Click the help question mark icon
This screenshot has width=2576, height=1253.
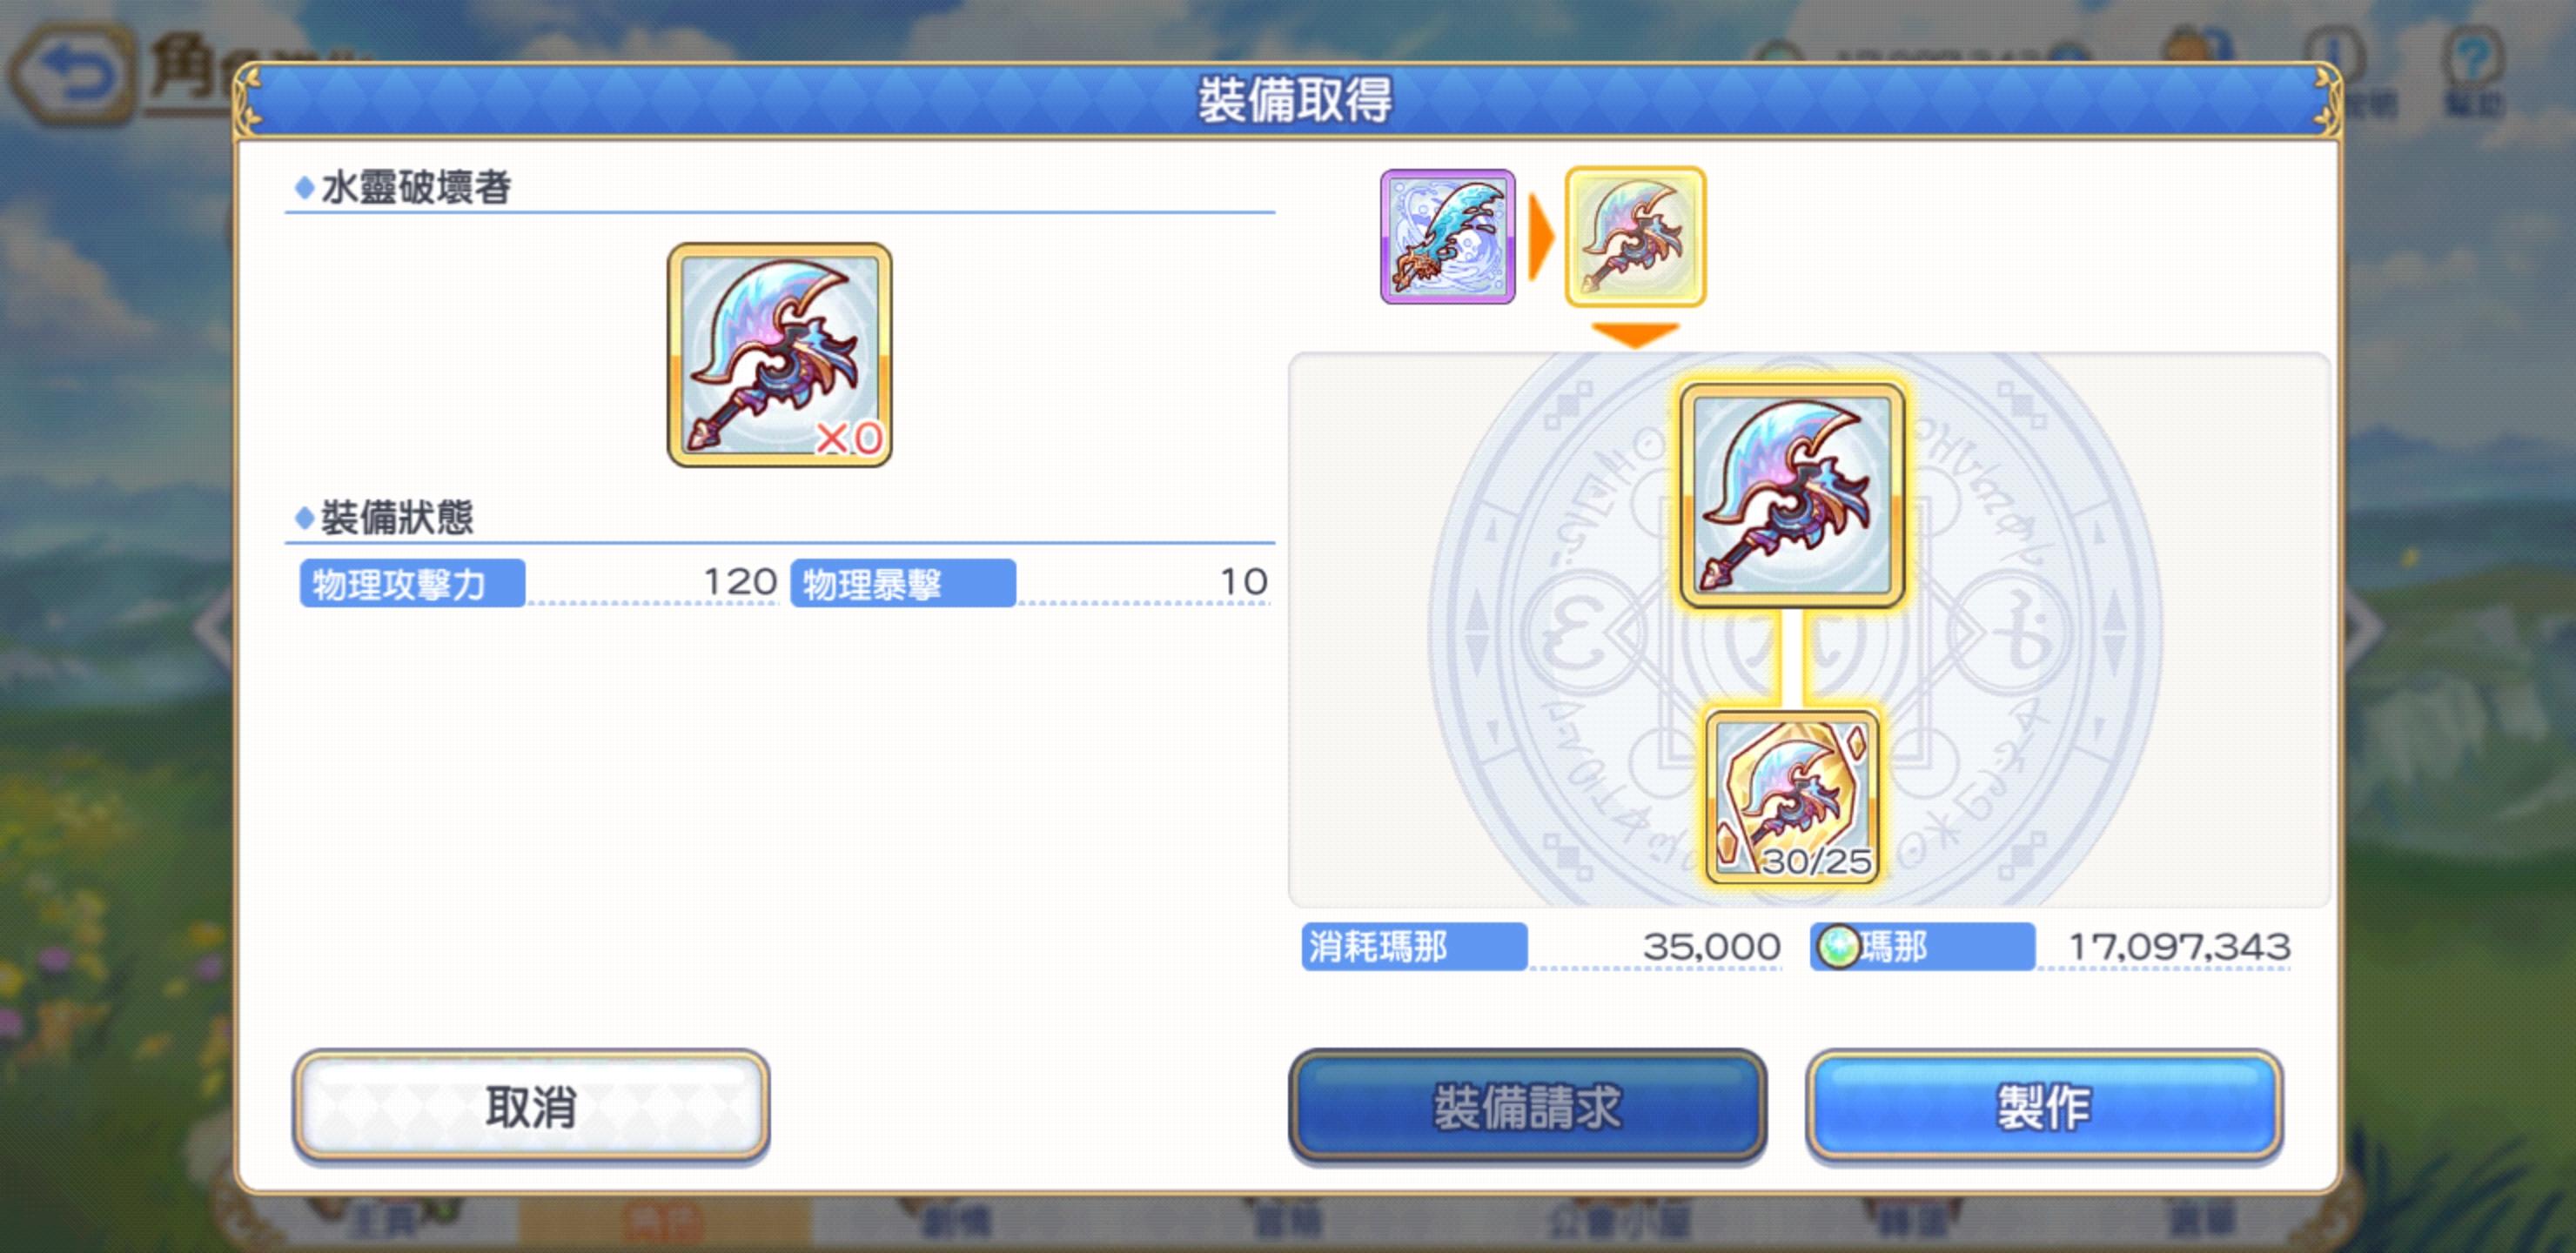(2472, 58)
